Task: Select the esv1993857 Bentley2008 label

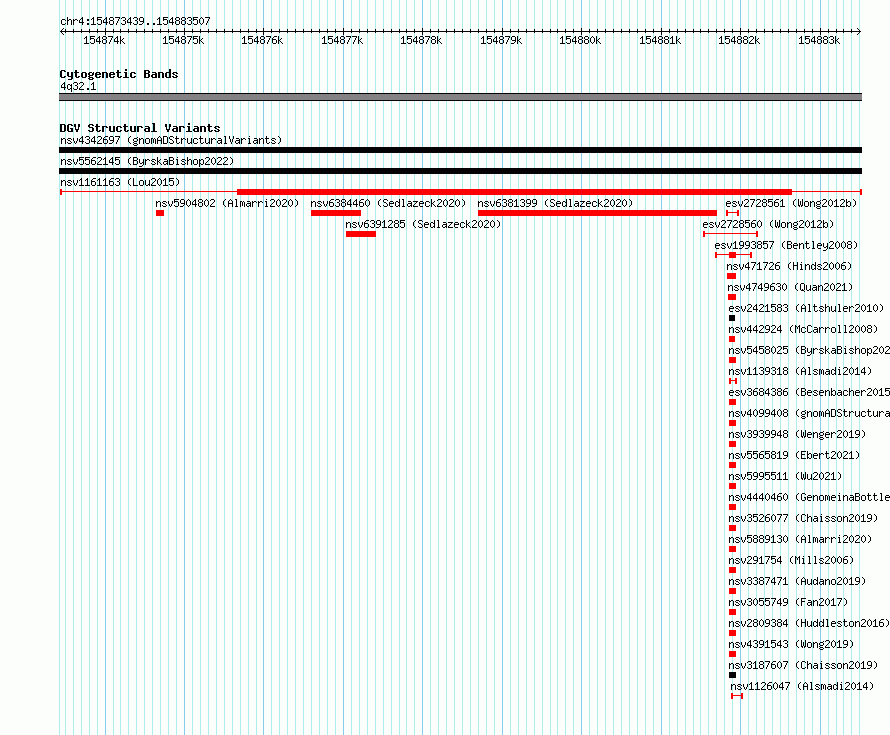Action: [786, 245]
